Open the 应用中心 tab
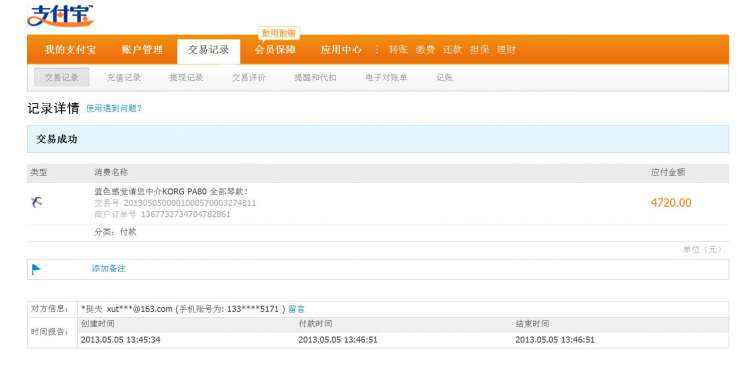Screen dimensions: 750x372 point(341,50)
